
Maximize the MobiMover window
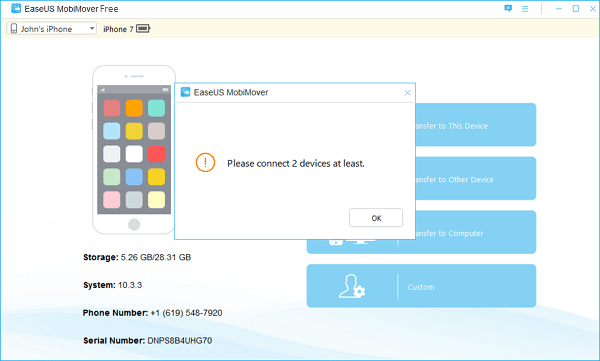coord(576,8)
